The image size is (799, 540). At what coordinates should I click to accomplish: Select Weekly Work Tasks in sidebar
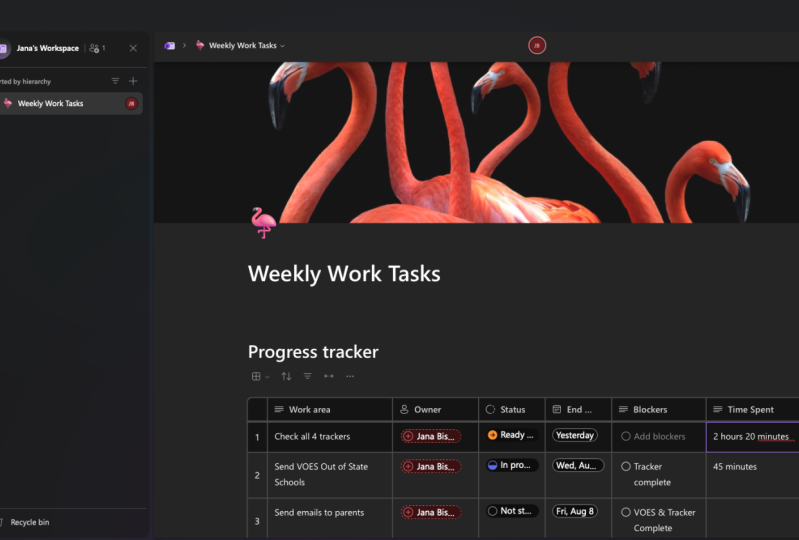click(x=70, y=103)
